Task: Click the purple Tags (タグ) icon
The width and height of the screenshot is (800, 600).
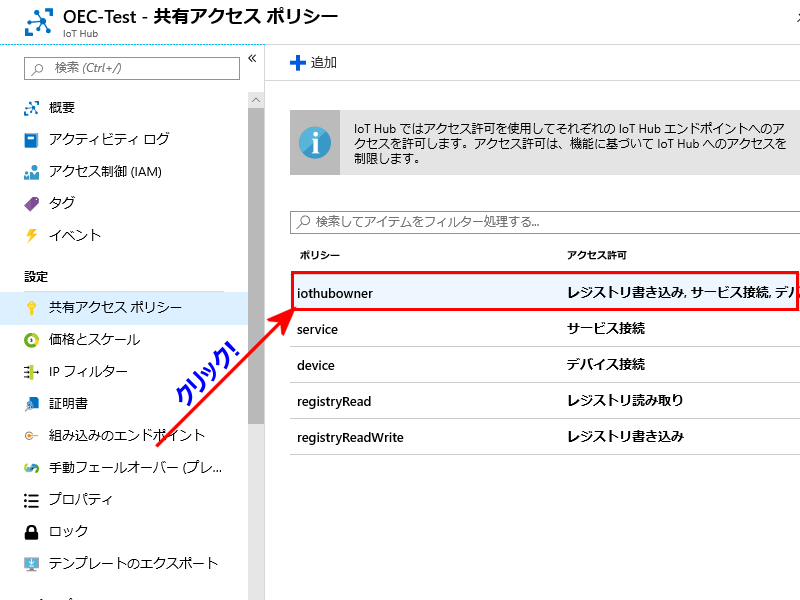Action: [x=31, y=204]
